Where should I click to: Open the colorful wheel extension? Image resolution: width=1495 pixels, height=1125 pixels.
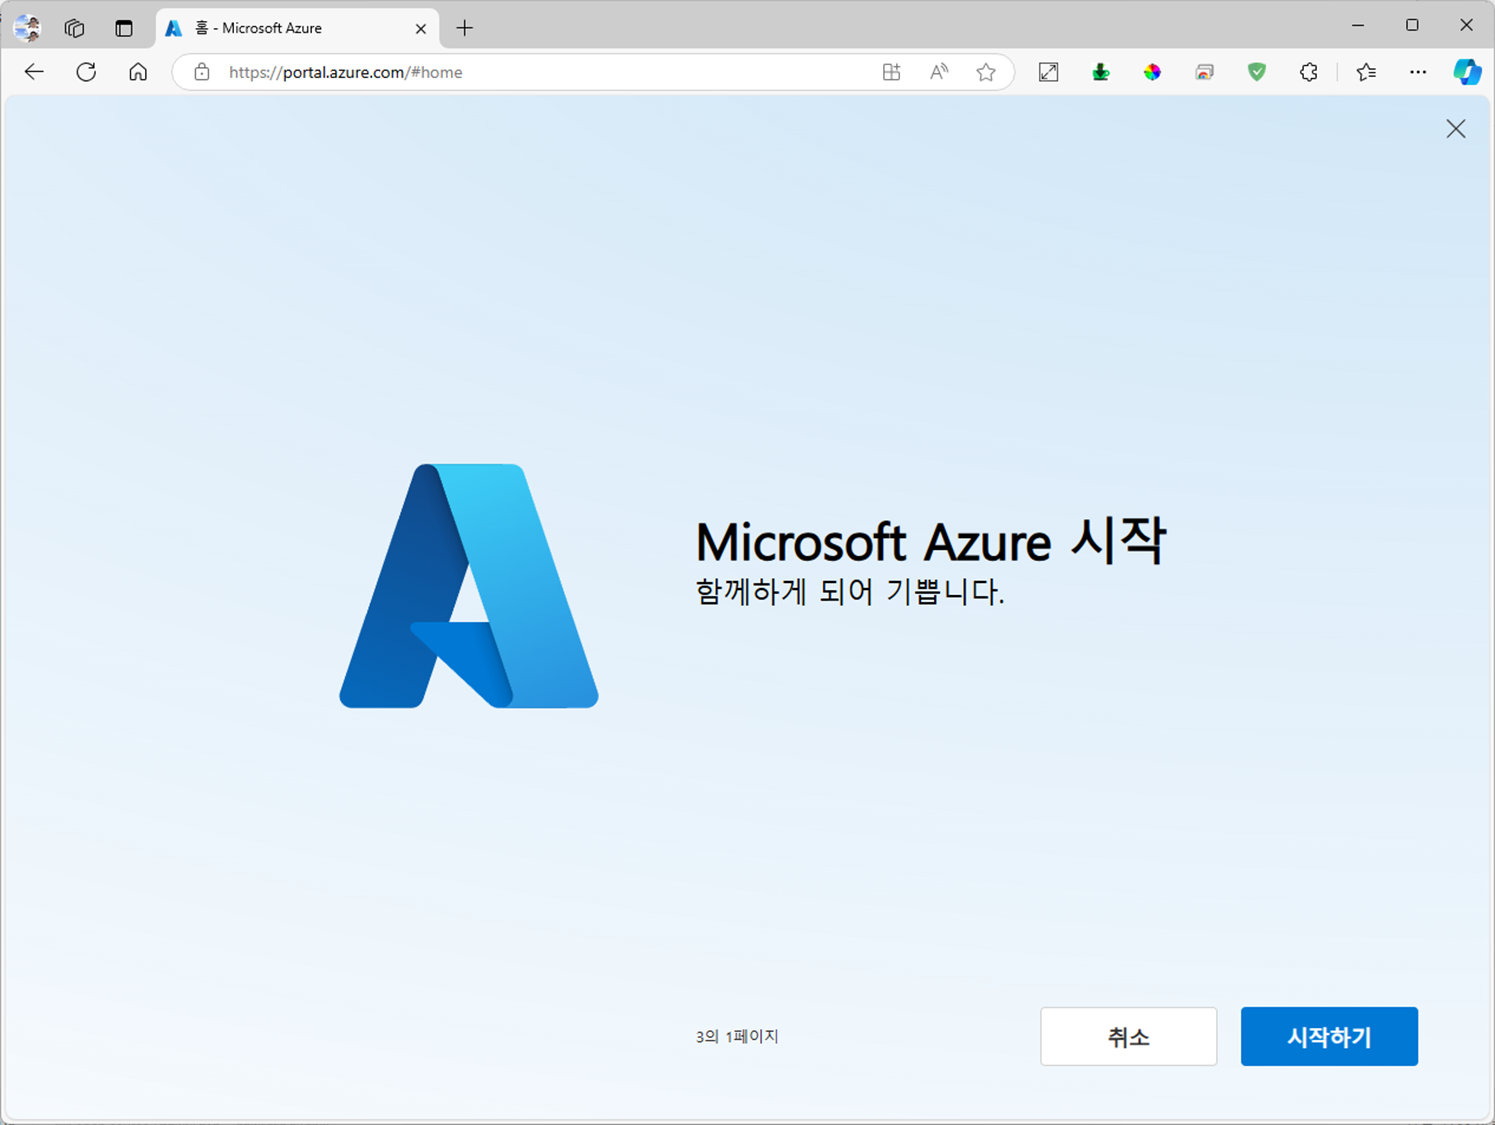click(x=1153, y=72)
